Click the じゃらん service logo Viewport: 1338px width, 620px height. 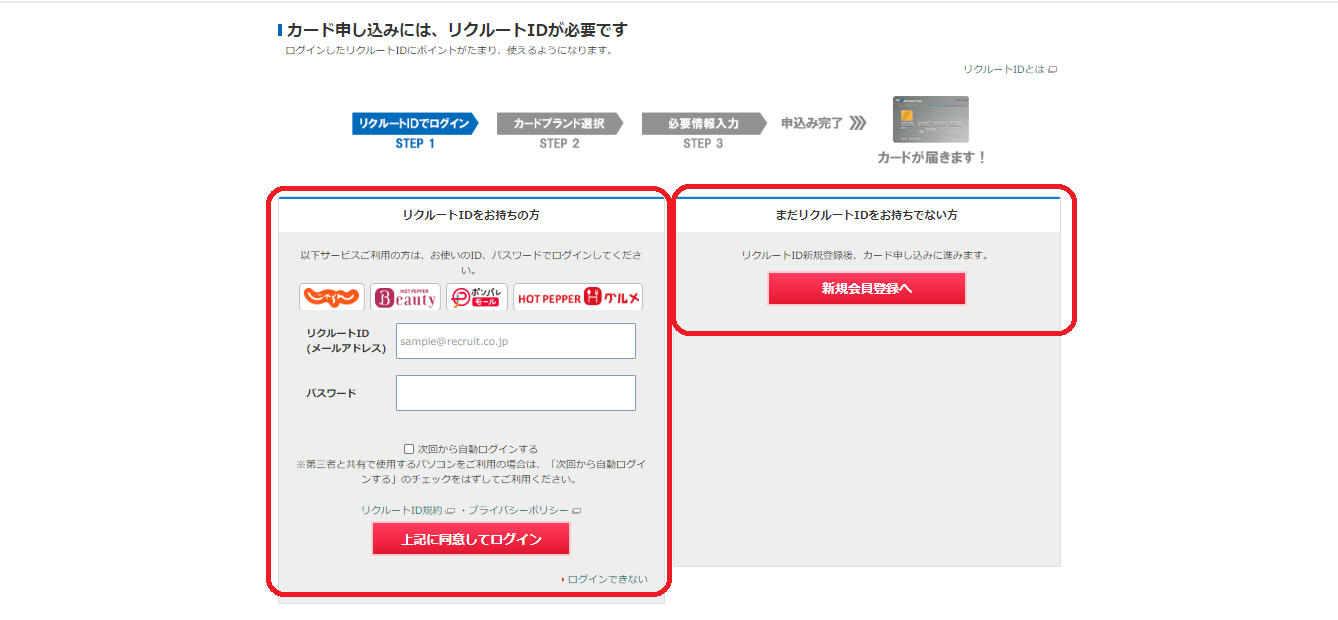(332, 297)
